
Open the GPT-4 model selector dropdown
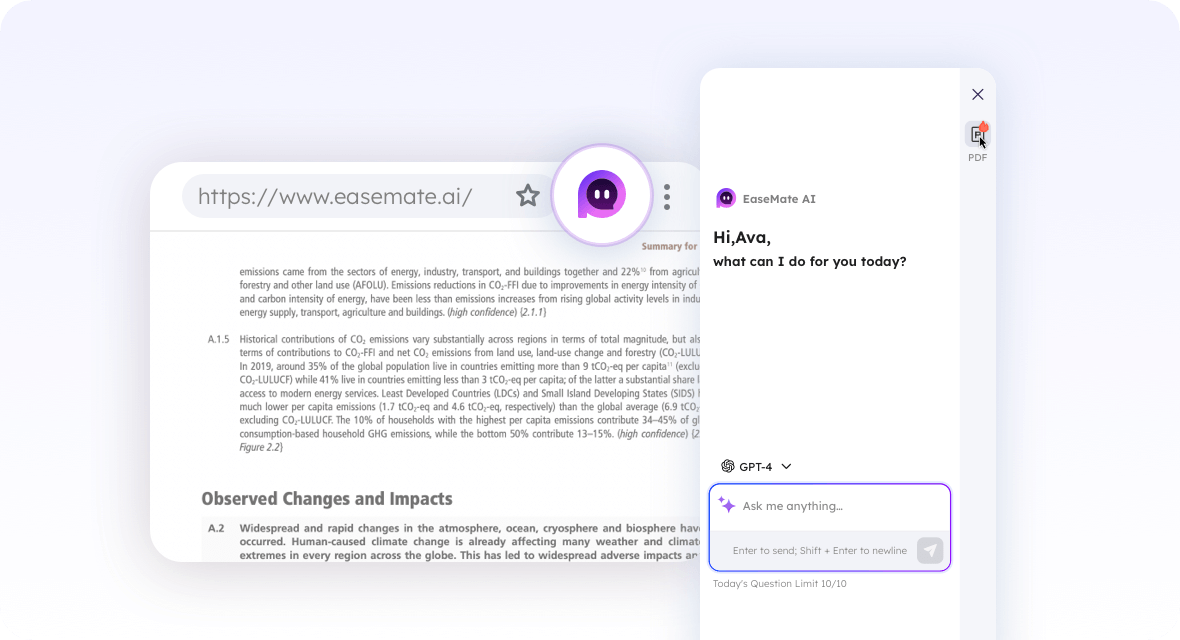756,466
